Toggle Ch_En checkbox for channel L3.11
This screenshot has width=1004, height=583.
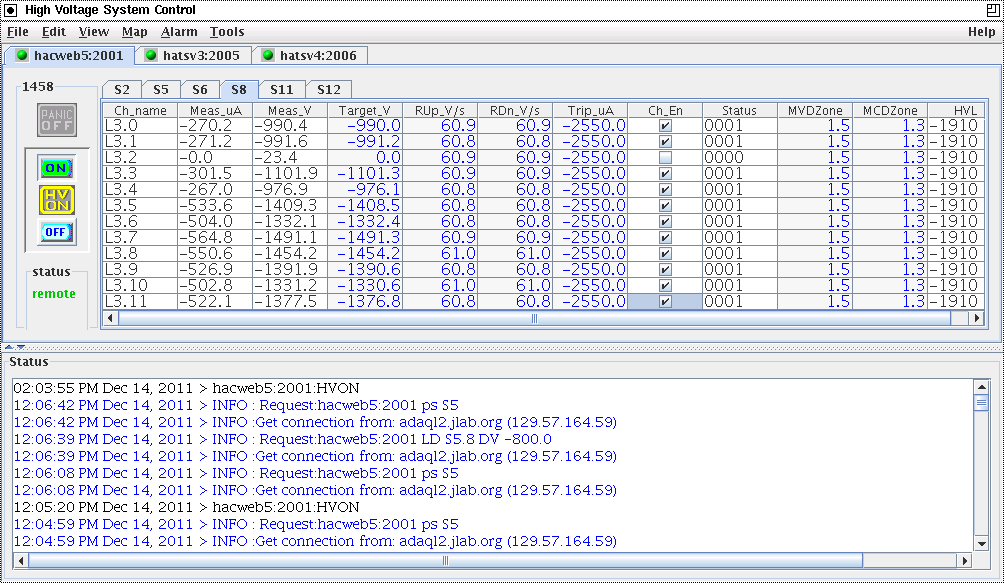click(665, 302)
